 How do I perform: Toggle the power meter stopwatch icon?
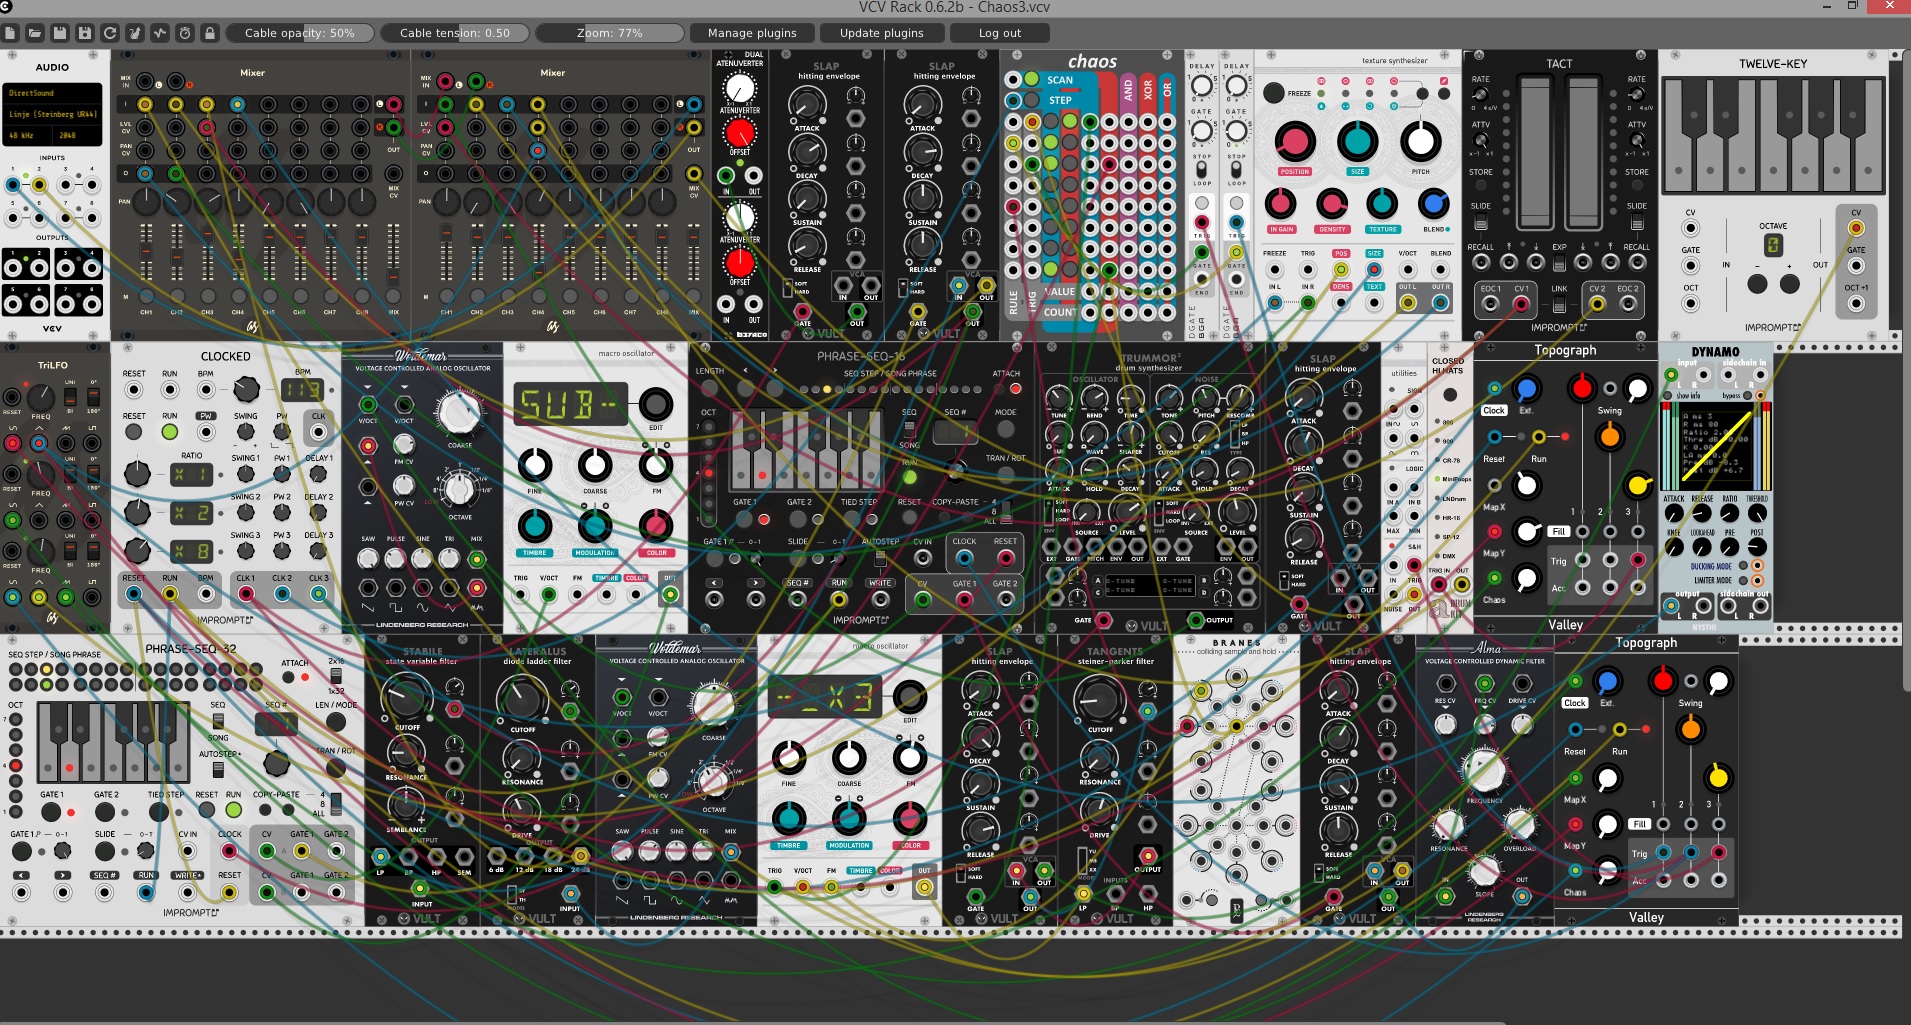click(185, 33)
